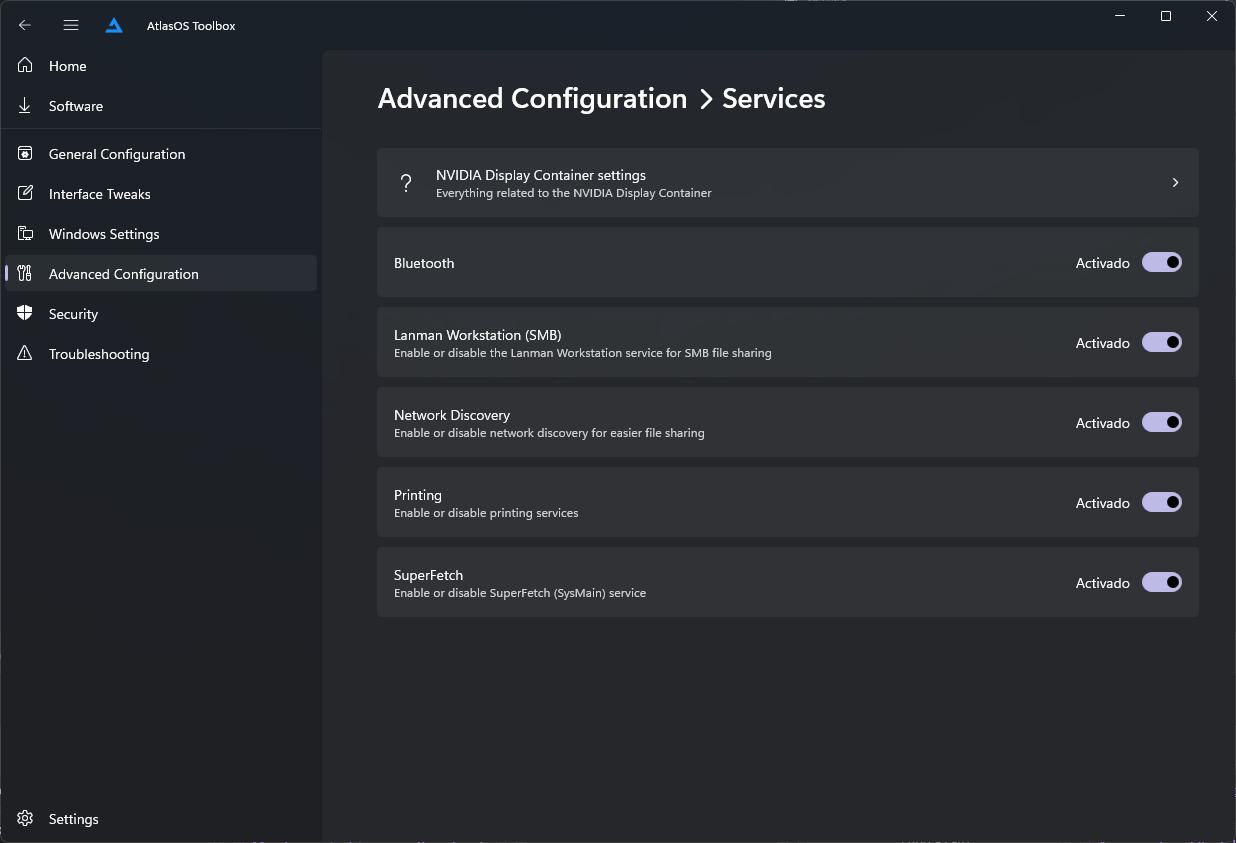Turn off Lanman Workstation (SMB) switch
The image size is (1236, 843).
1161,342
